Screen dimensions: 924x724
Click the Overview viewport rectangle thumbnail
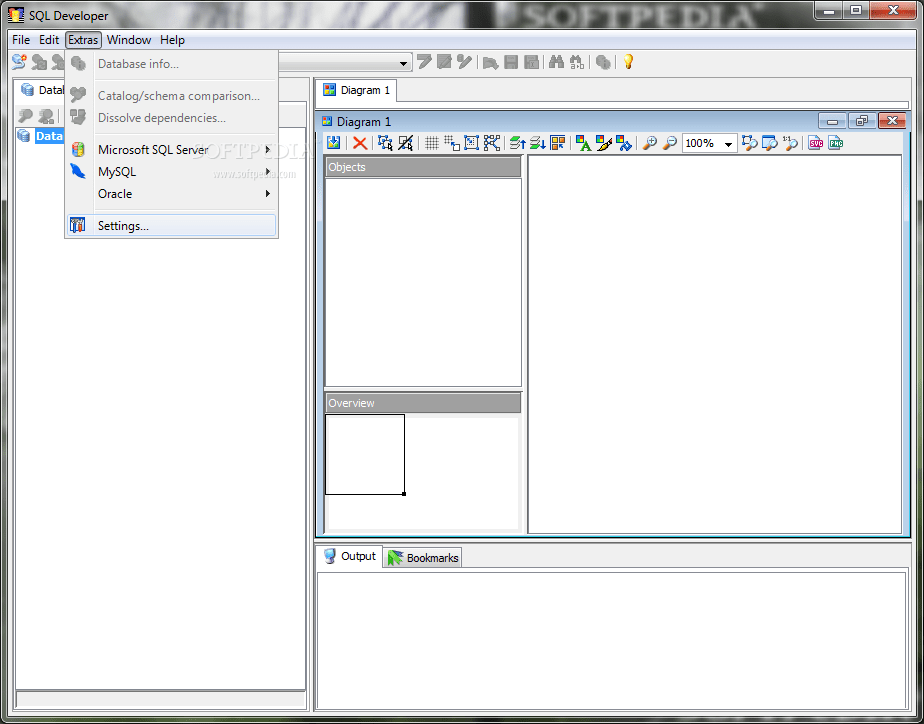point(365,454)
